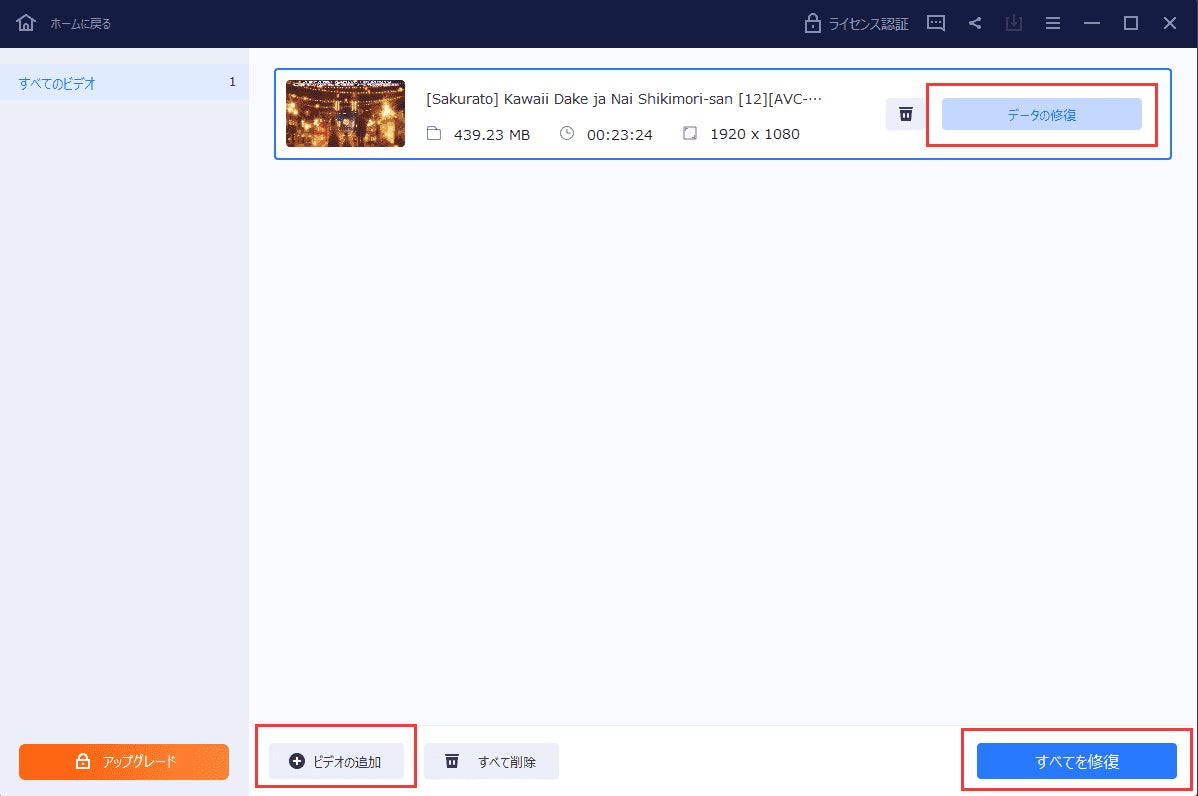Click the lock icon beside ライセンス認証

tap(813, 24)
